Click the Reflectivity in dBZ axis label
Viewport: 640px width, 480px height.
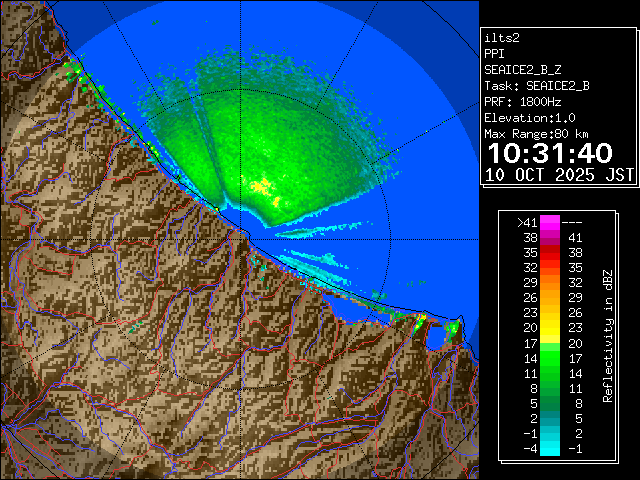[607, 335]
